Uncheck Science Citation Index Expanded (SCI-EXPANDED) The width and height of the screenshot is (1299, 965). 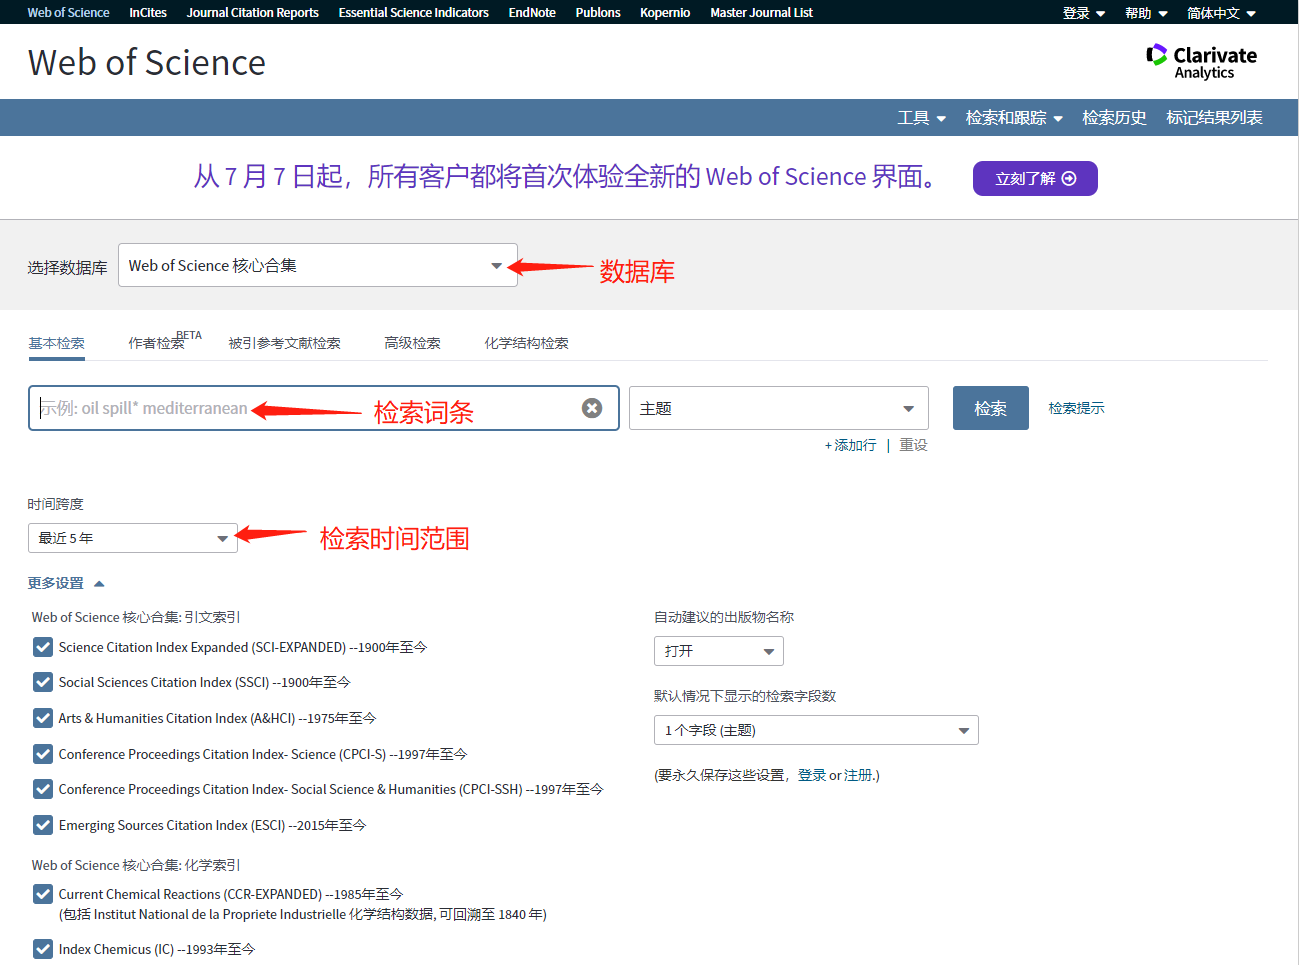coord(43,647)
